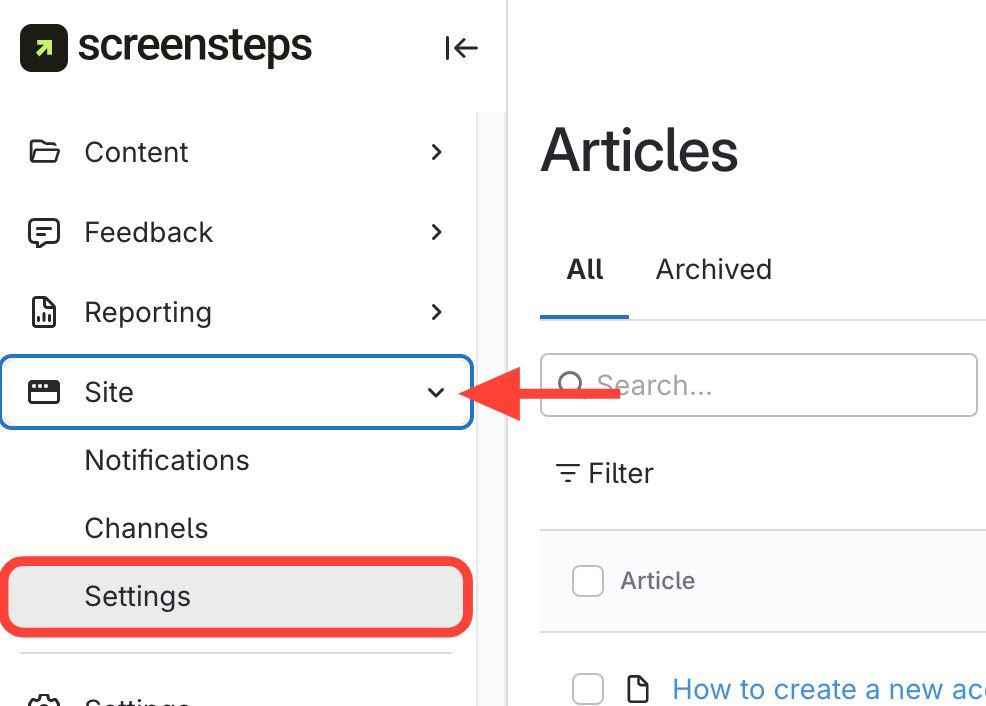Screen dimensions: 986x706
Task: Collapse the Site menu chevron
Action: pos(436,392)
